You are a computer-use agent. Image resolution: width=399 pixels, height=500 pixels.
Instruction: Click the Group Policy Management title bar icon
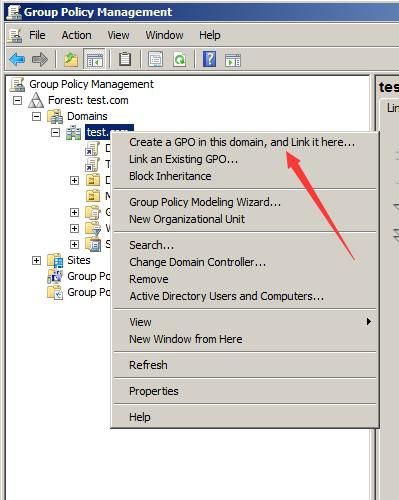[14, 12]
